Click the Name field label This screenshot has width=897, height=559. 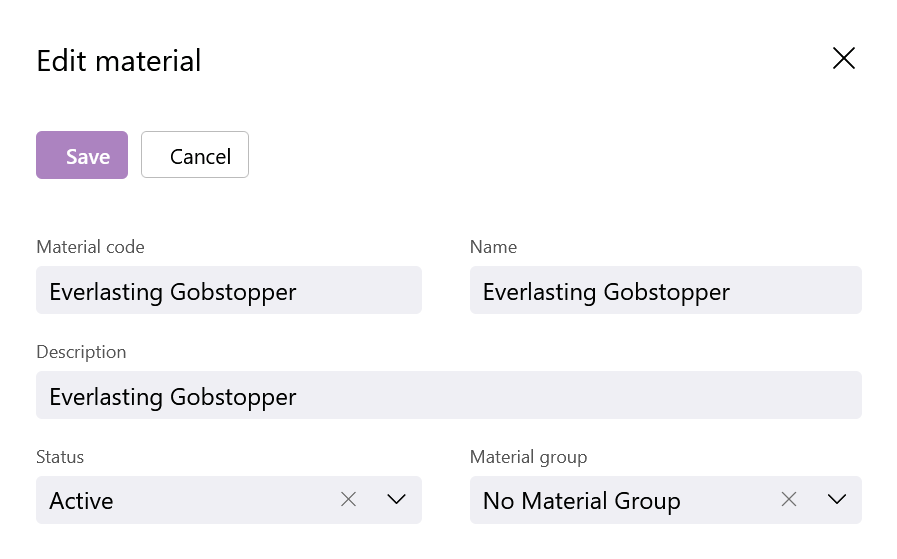pos(493,247)
